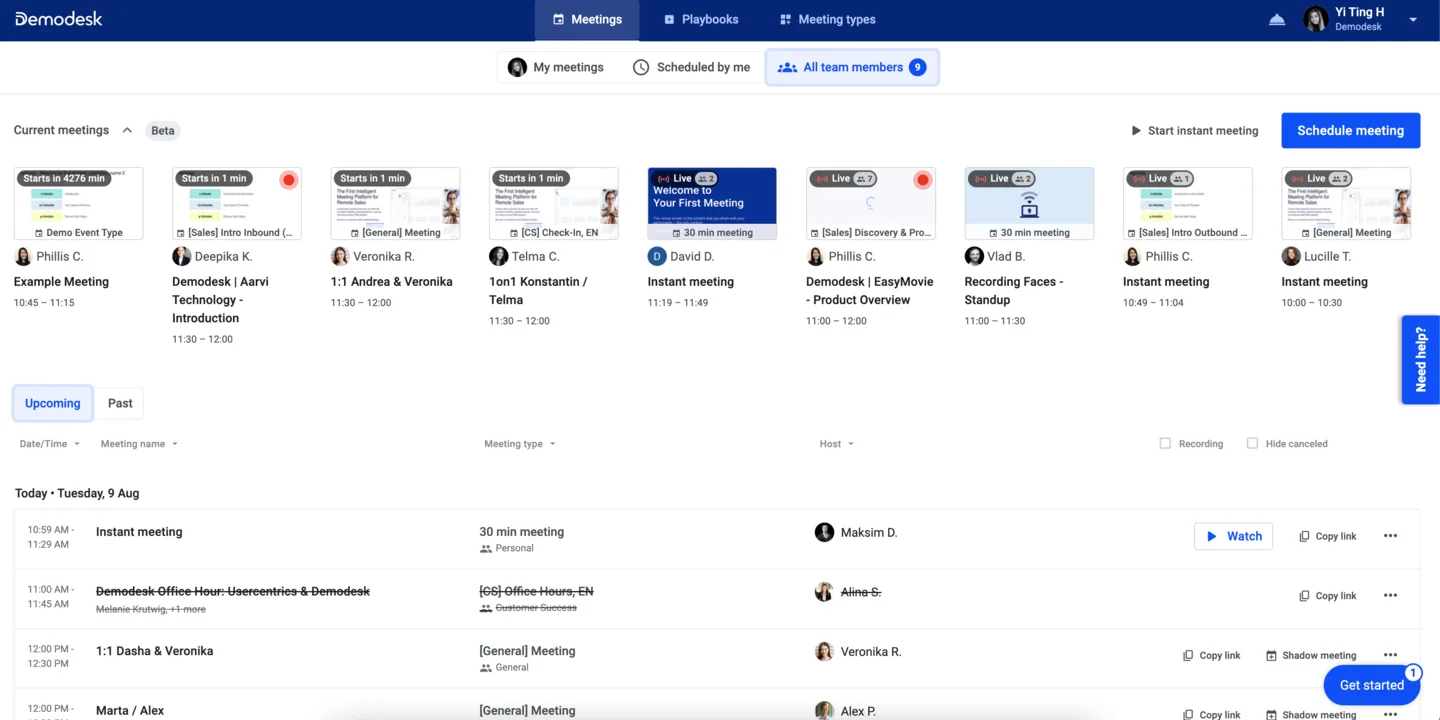Image resolution: width=1440 pixels, height=720 pixels.
Task: Click the Veronika R. avatar under 1:1 Andrea card
Action: click(x=340, y=257)
